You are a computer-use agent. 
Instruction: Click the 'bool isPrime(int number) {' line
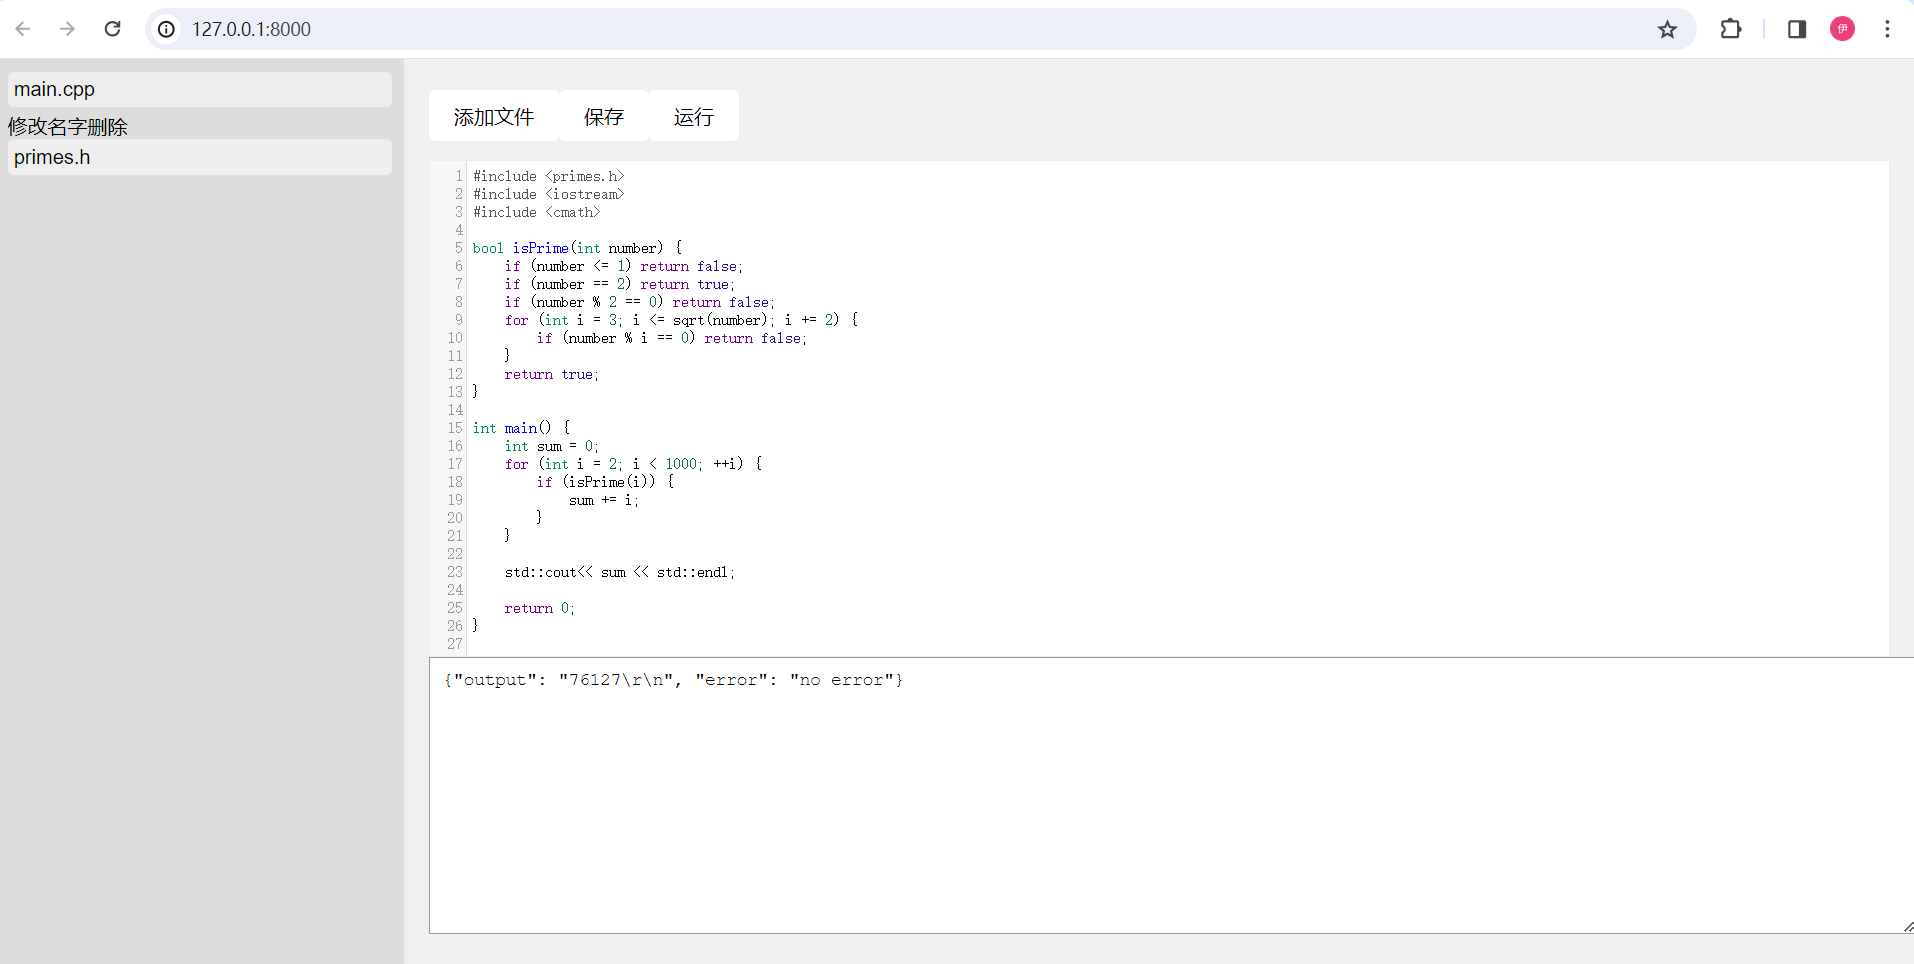pyautogui.click(x=577, y=248)
